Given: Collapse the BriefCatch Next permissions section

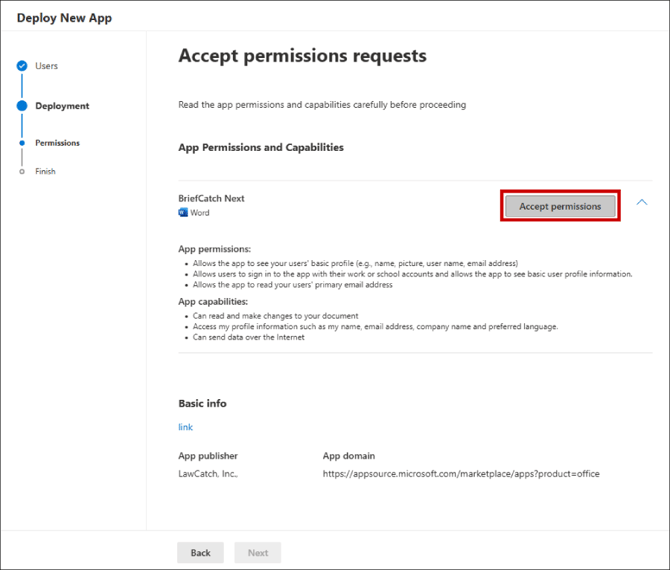Looking at the screenshot, I should [x=641, y=202].
